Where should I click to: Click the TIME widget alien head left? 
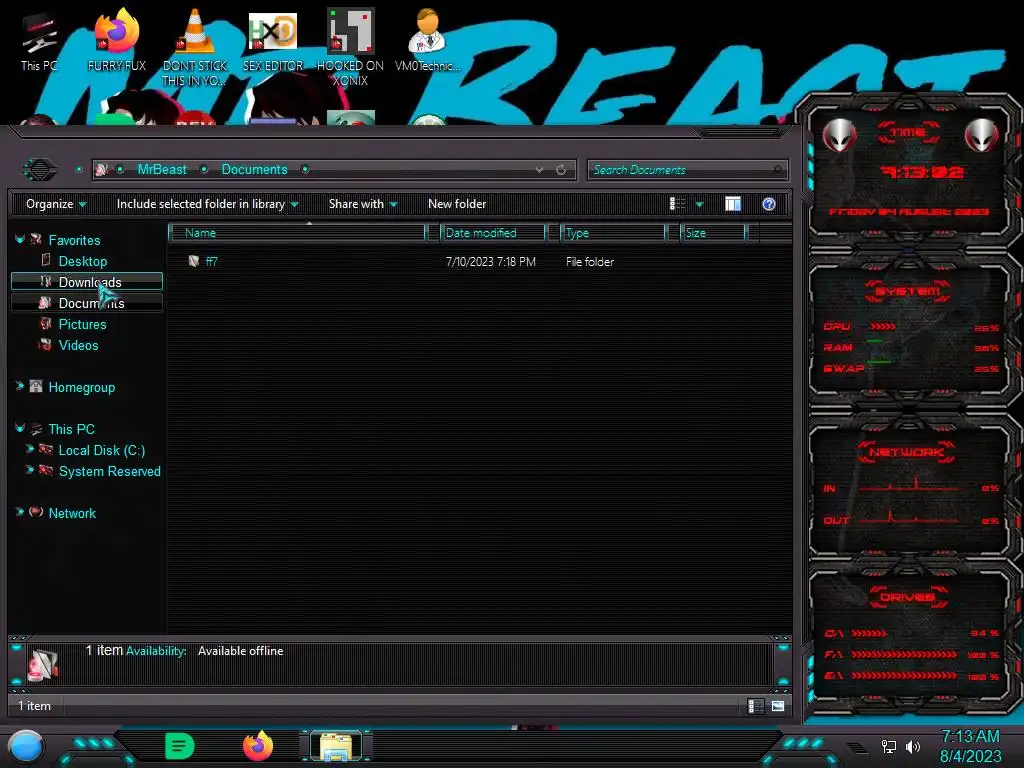pyautogui.click(x=839, y=135)
